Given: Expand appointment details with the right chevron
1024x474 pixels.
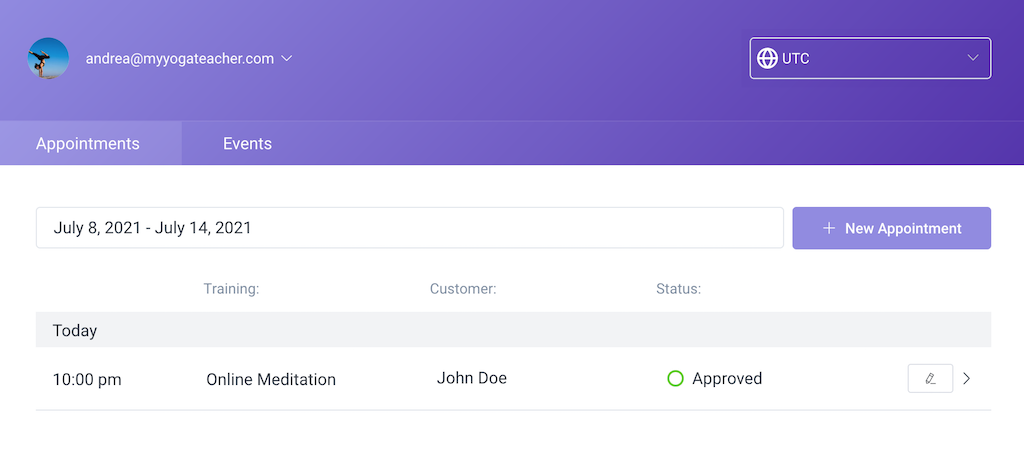Looking at the screenshot, I should point(966,379).
